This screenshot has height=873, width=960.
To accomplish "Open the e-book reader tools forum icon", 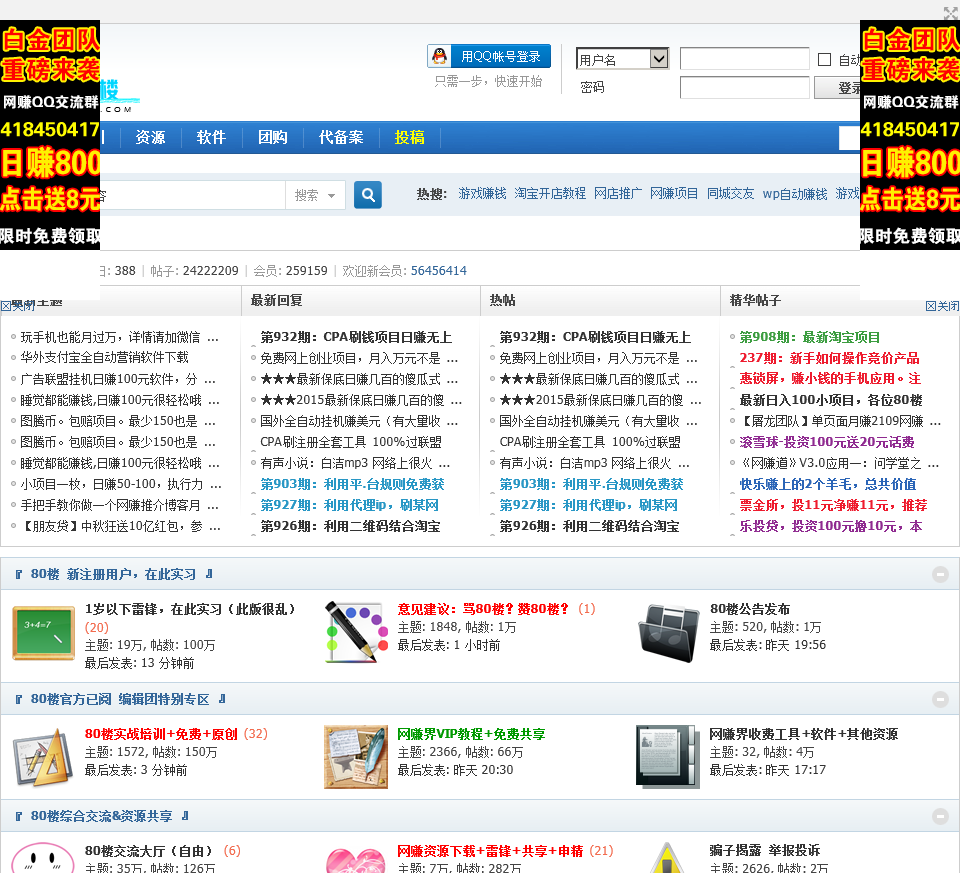I will 669,757.
